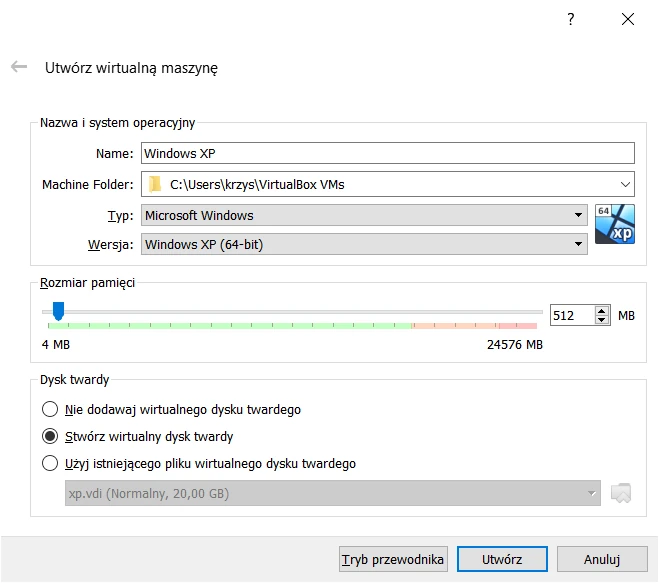Click the 'Wersja:' label
The image size is (659, 583).
click(111, 244)
